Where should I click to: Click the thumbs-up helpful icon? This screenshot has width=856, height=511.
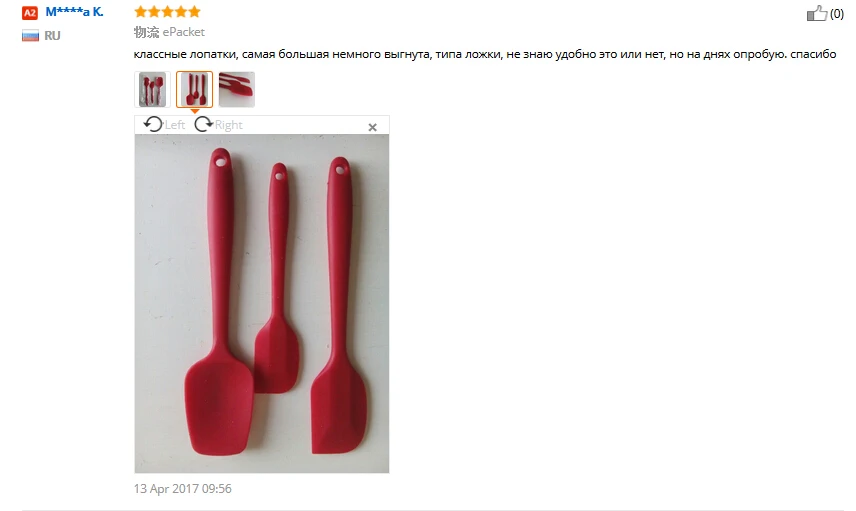(x=817, y=13)
